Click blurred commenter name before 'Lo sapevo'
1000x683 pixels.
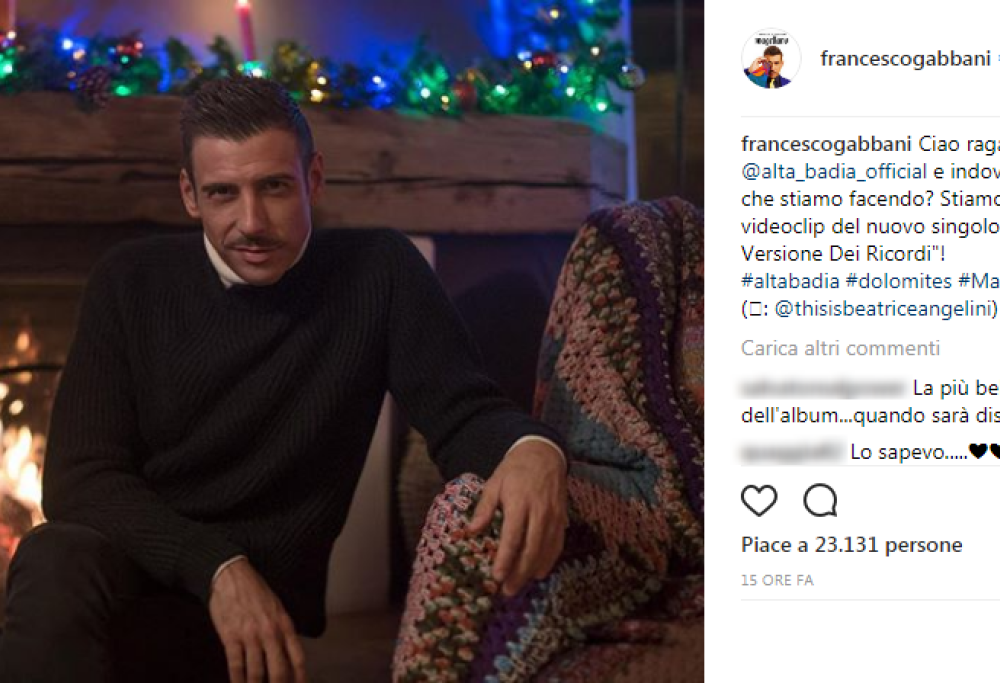[x=791, y=452]
